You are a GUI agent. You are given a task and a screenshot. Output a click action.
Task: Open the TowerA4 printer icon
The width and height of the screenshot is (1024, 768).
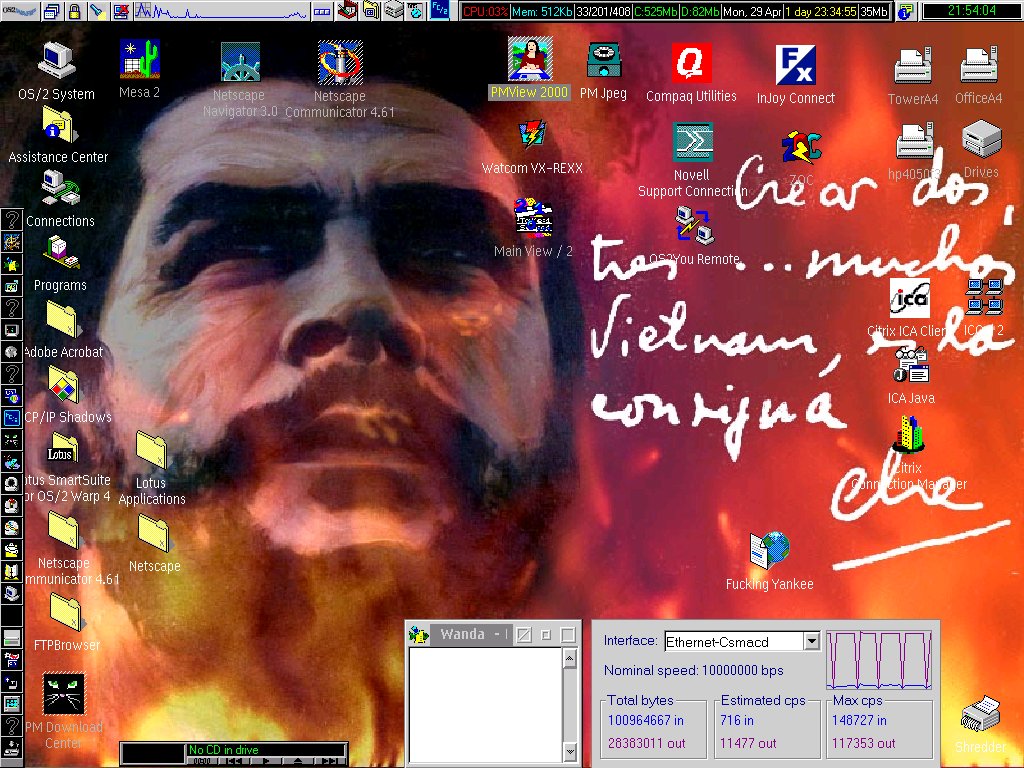[x=913, y=67]
